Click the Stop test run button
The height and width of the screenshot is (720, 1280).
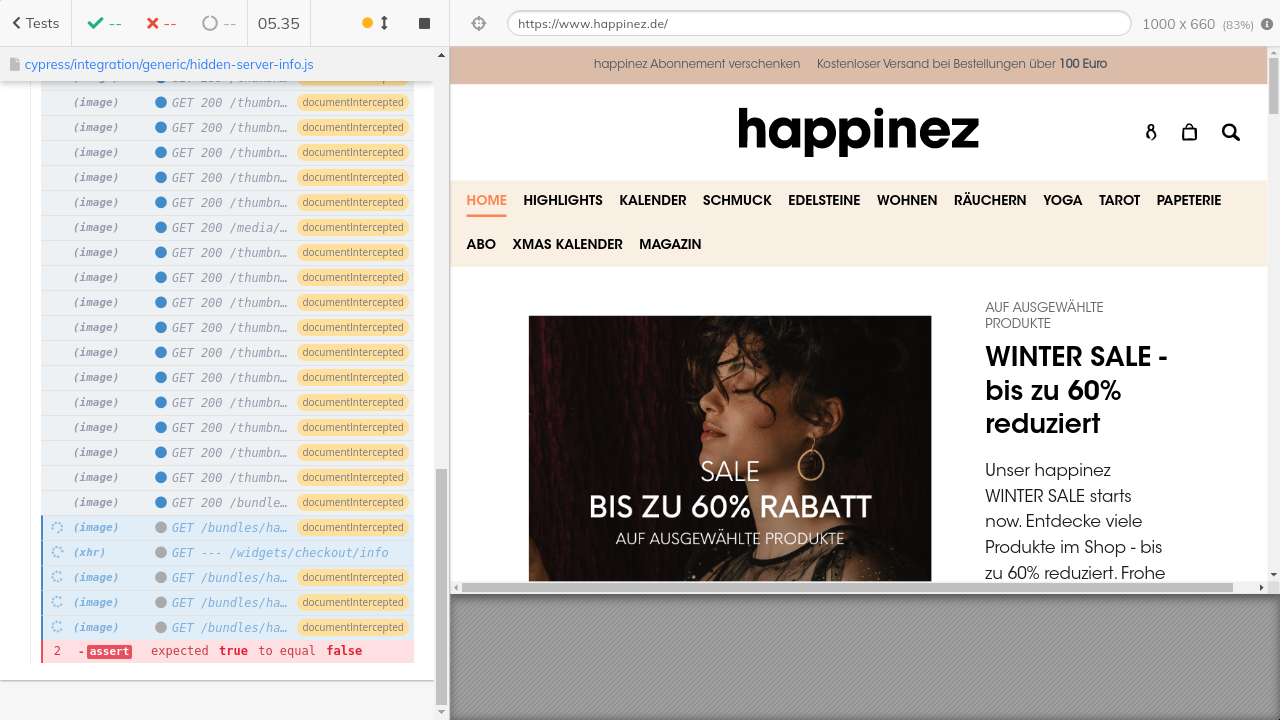click(x=424, y=23)
